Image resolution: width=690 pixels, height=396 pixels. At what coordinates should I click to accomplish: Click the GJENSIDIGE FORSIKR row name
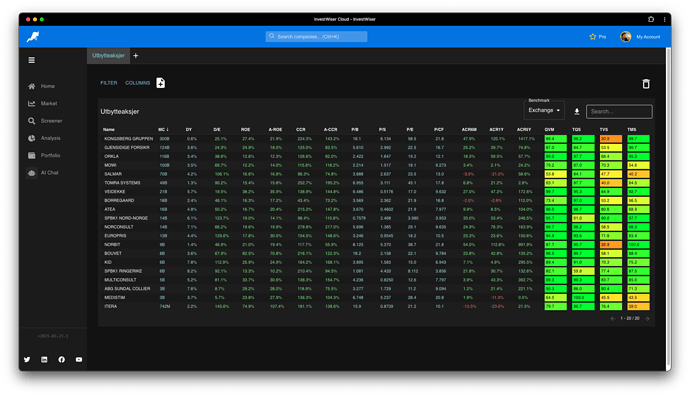[x=127, y=147]
